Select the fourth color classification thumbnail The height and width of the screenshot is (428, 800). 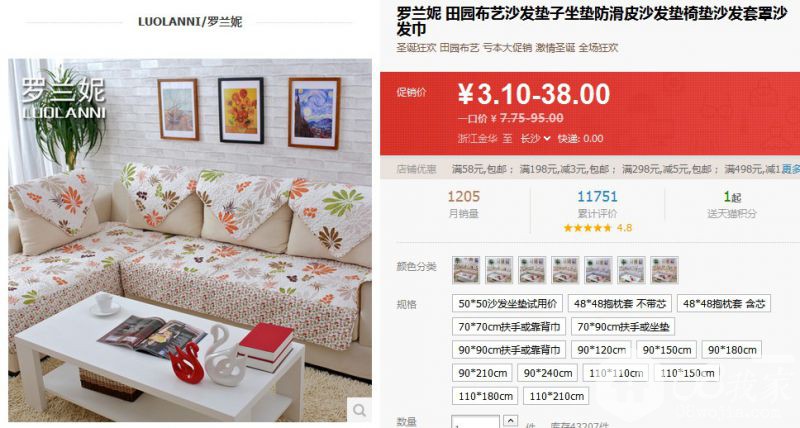(x=565, y=270)
